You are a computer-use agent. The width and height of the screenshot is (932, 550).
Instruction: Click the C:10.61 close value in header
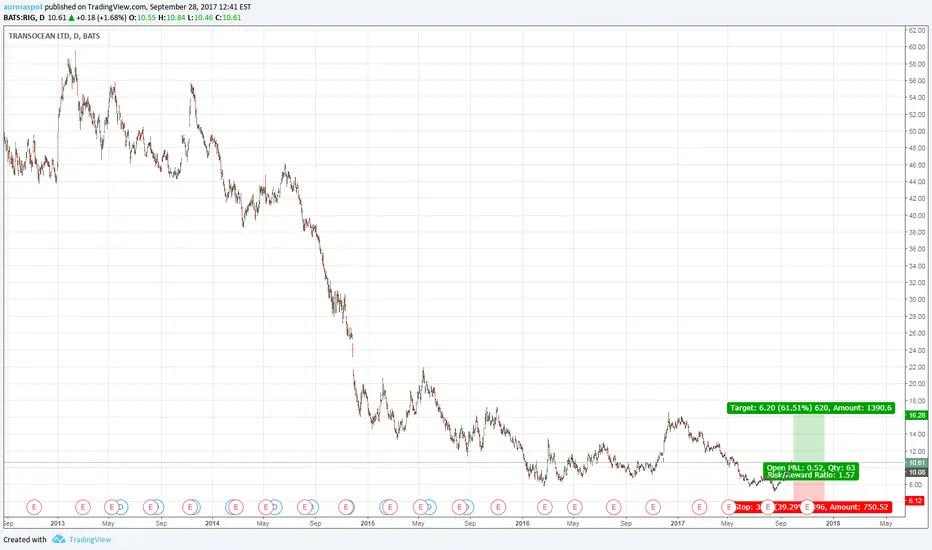click(228, 18)
